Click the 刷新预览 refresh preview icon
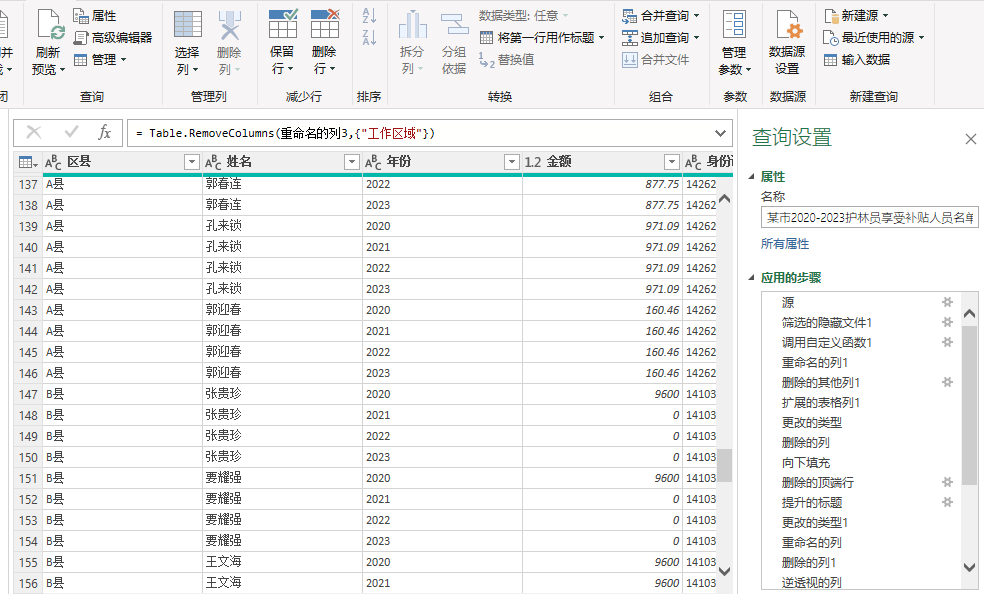 pyautogui.click(x=50, y=25)
